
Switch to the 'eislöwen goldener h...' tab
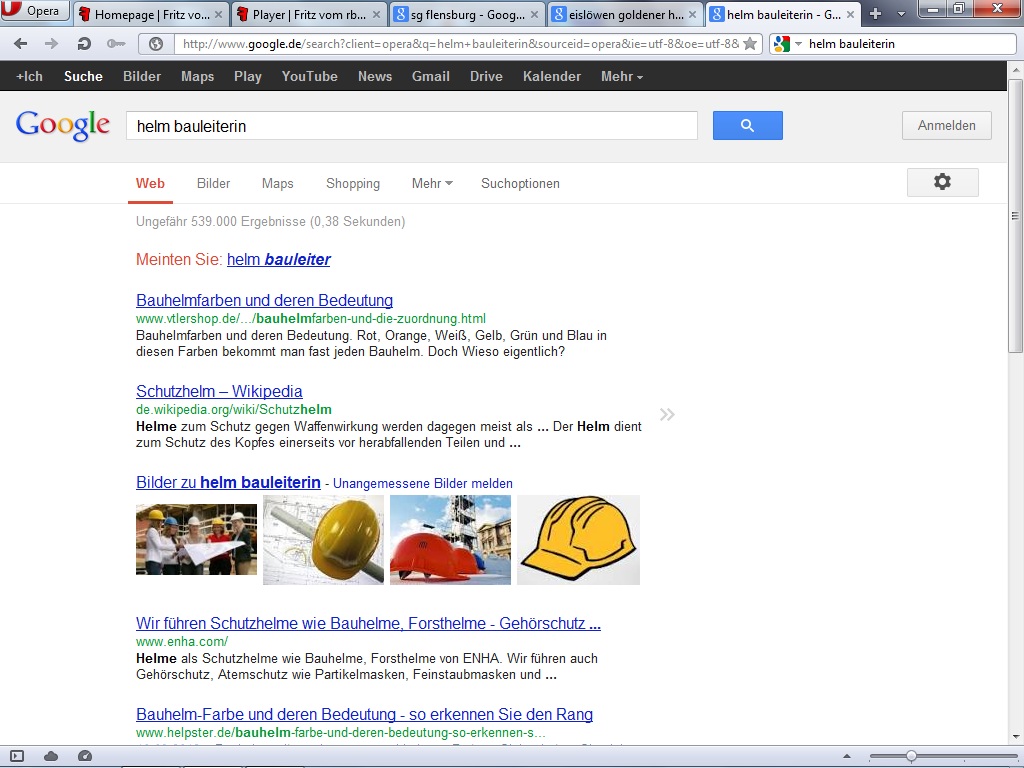tap(626, 14)
